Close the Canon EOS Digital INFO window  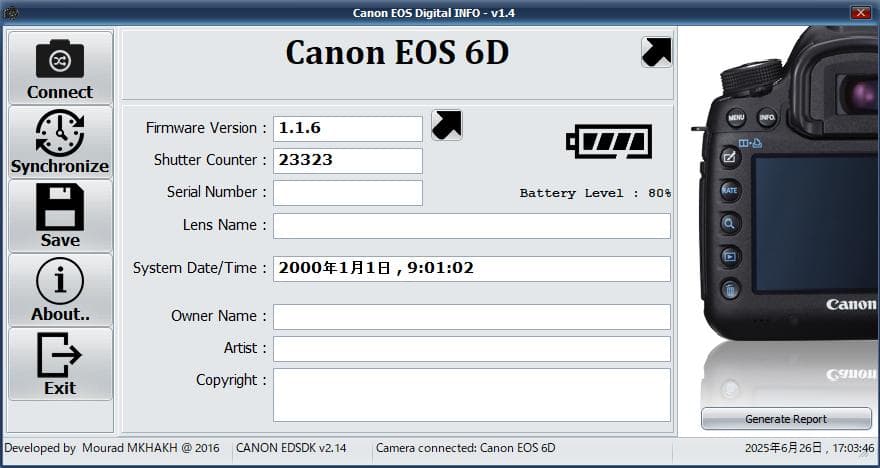860,12
